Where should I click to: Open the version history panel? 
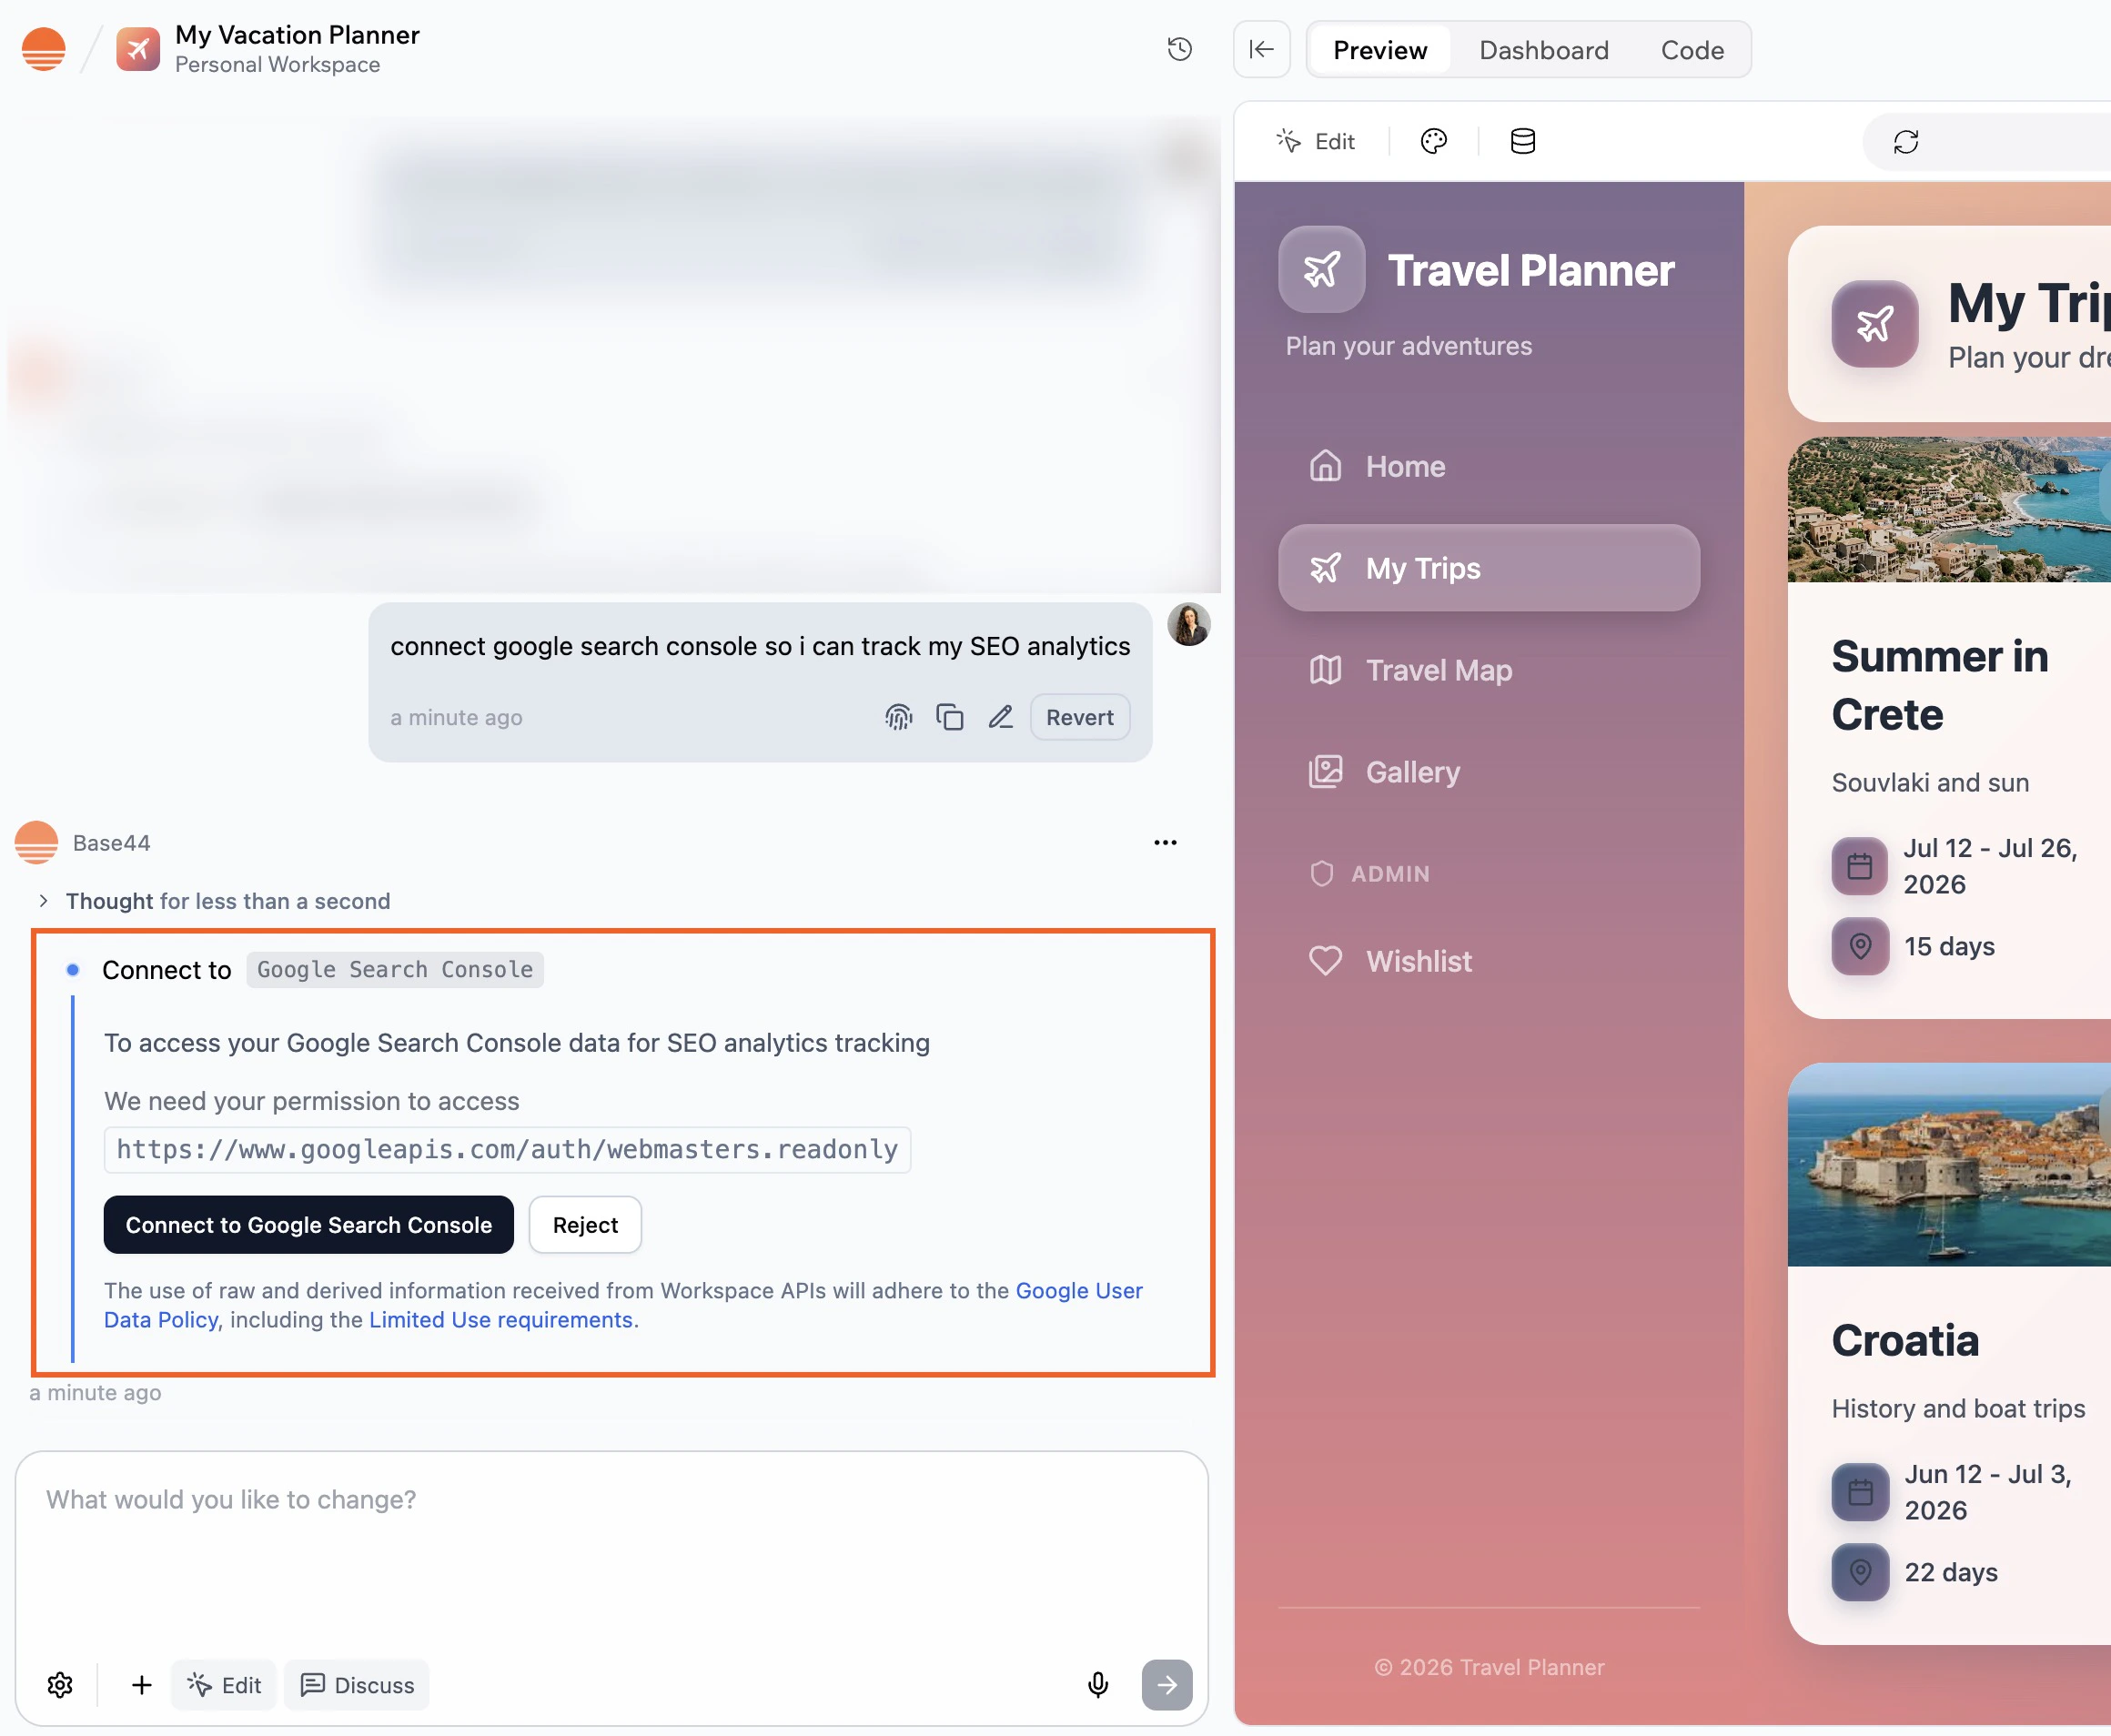click(x=1179, y=49)
